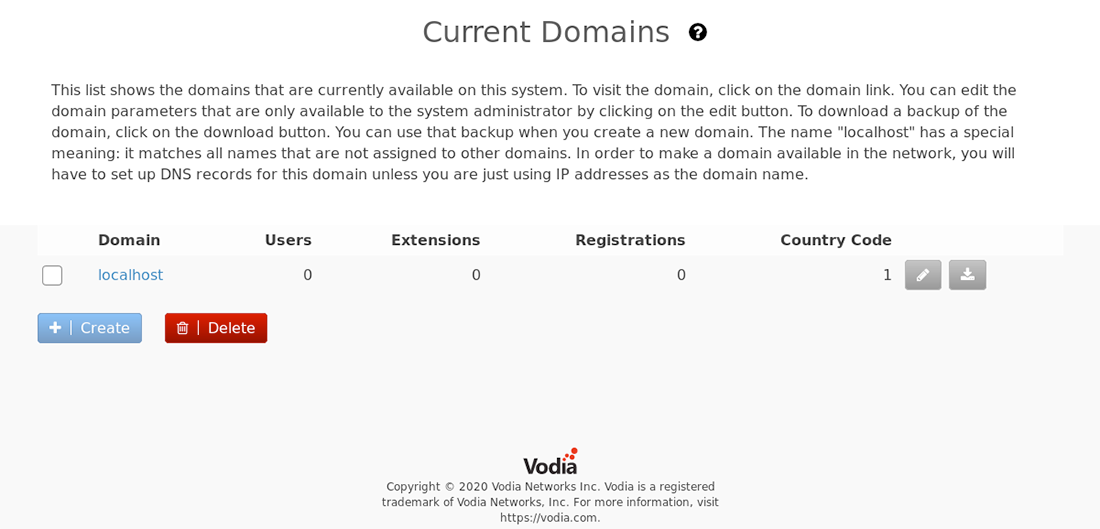
Task: Click the Vodia logo in the footer
Action: coord(550,461)
